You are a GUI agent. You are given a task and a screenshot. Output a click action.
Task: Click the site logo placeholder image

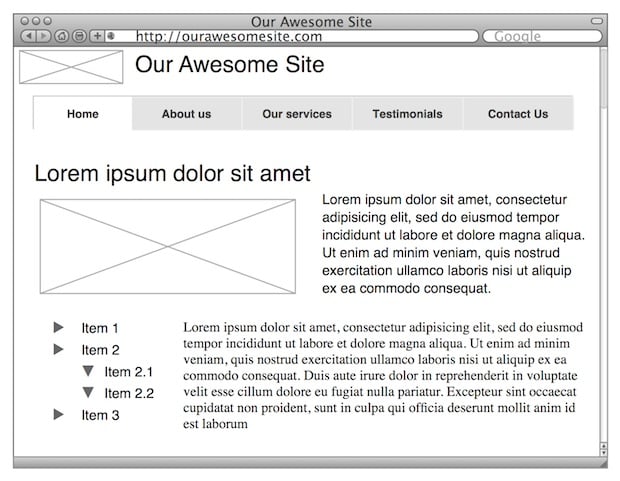pos(71,67)
